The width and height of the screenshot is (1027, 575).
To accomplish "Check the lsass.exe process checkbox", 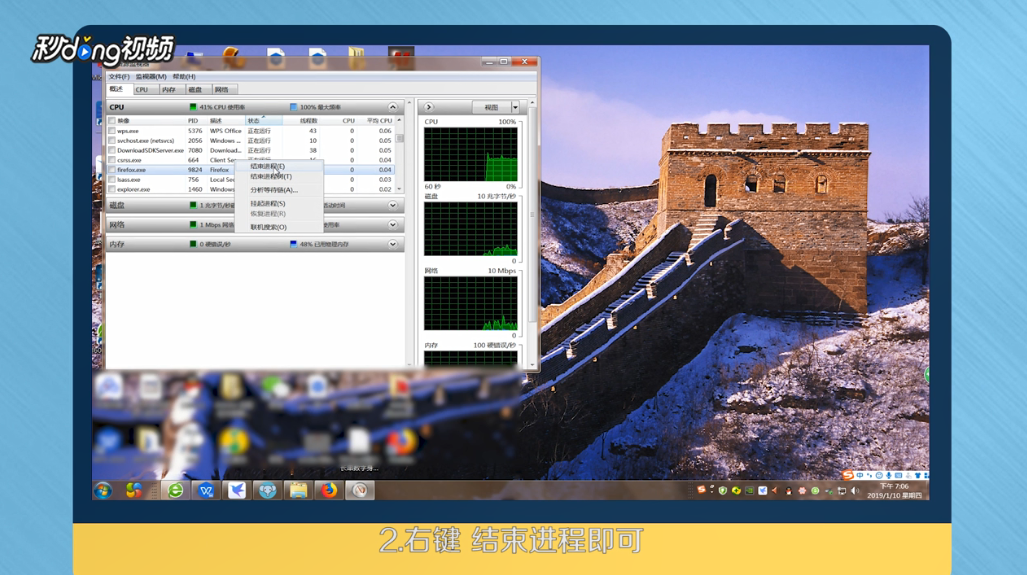I will pos(112,179).
